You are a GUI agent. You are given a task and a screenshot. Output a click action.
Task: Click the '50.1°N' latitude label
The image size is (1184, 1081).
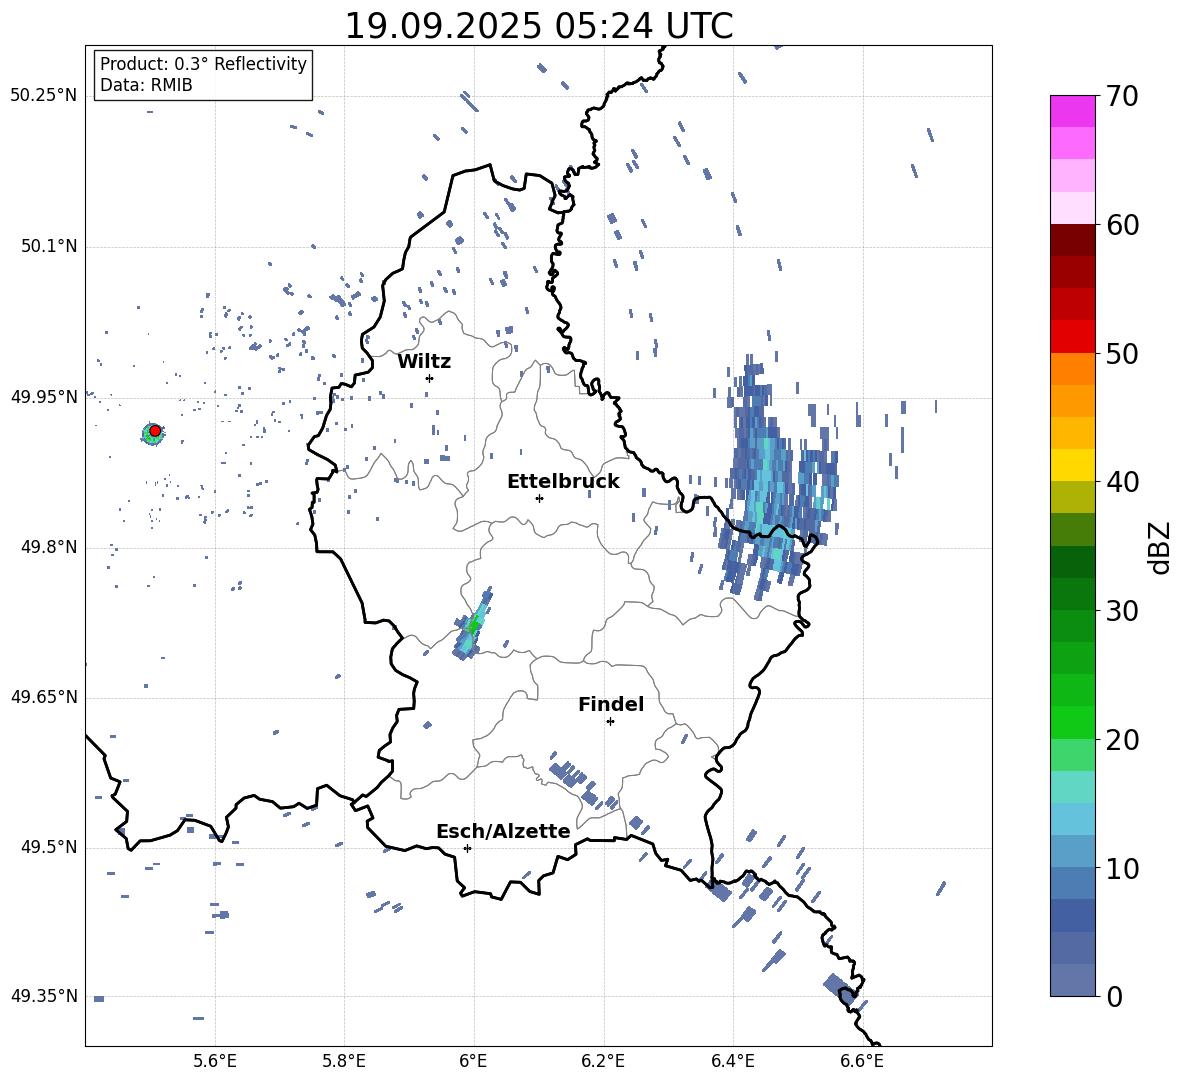tap(49, 247)
